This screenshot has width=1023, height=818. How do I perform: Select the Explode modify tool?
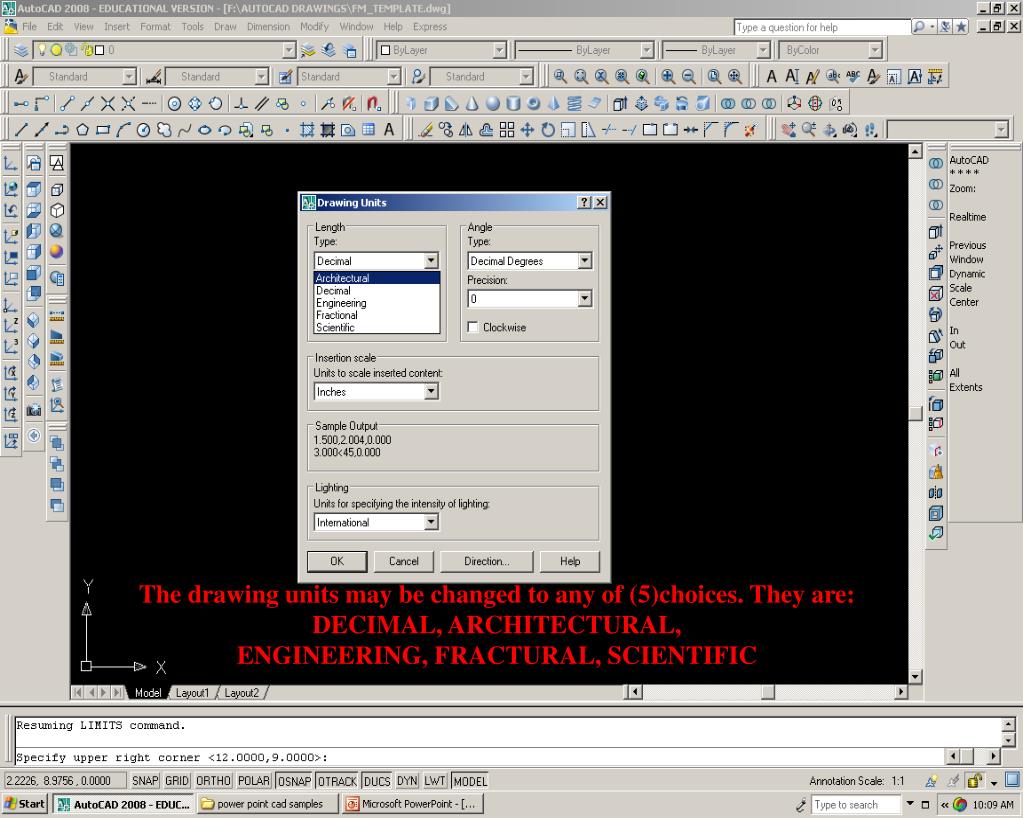pyautogui.click(x=750, y=130)
